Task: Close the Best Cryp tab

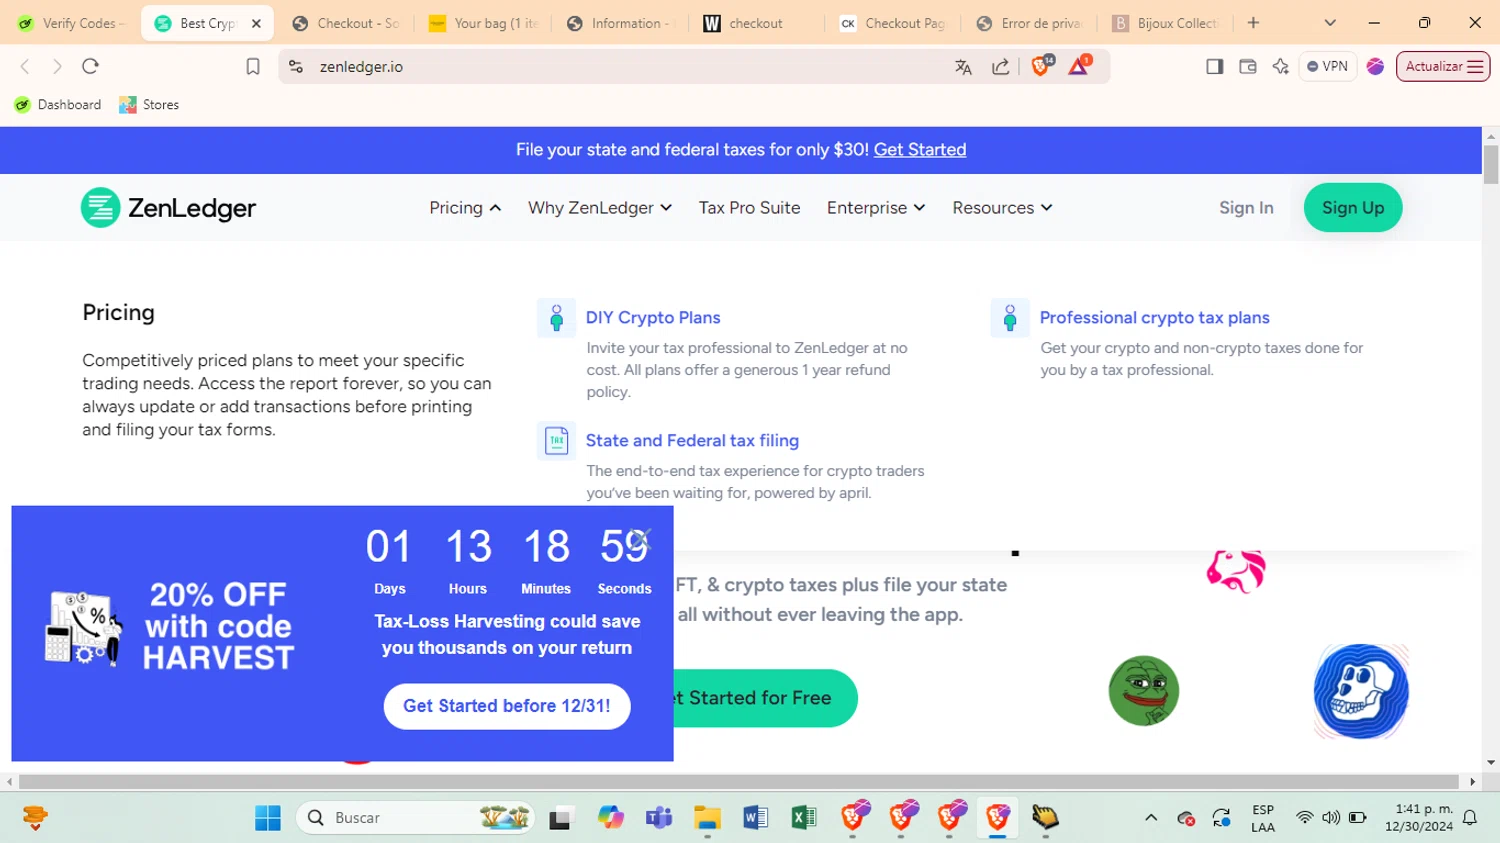Action: click(256, 23)
